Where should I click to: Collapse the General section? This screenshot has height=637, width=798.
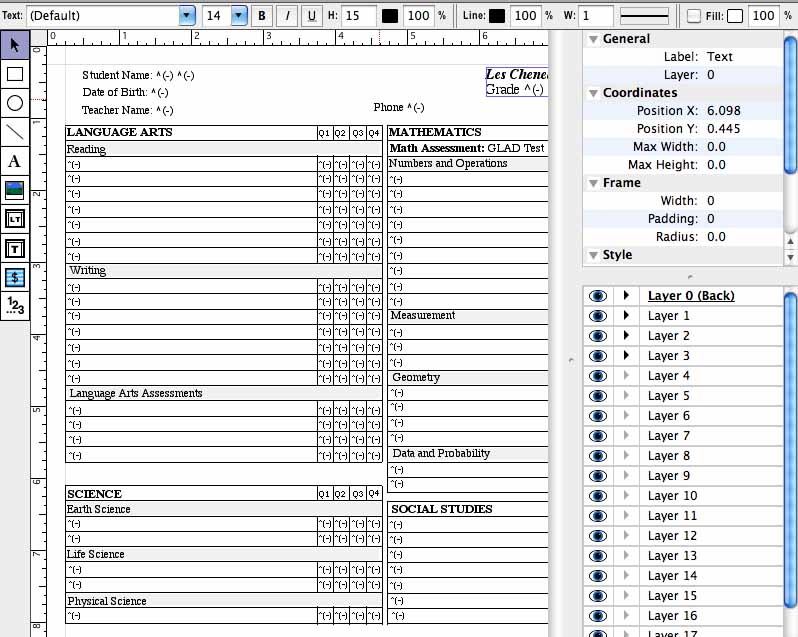click(593, 39)
